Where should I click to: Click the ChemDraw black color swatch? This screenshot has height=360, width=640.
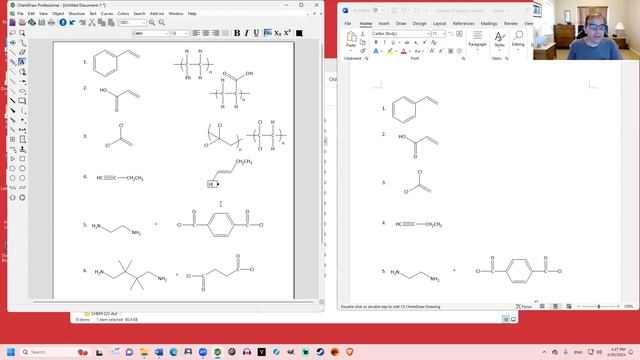click(x=299, y=33)
